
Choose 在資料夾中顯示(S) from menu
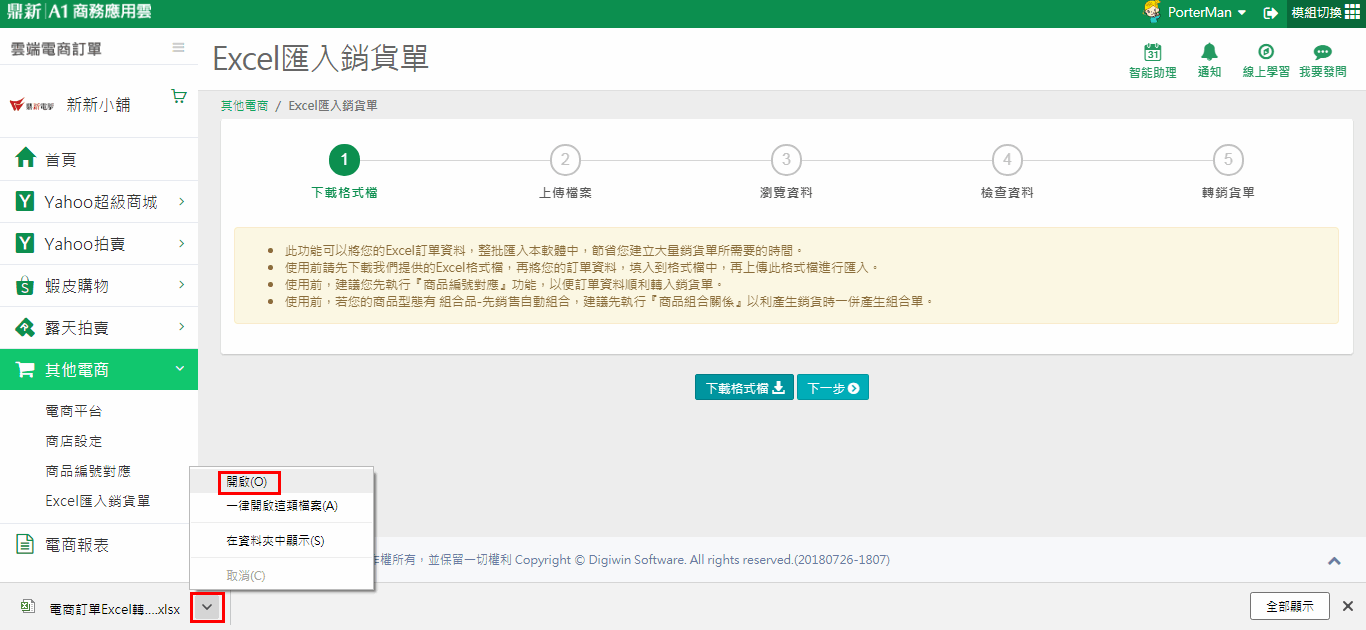[x=275, y=541]
